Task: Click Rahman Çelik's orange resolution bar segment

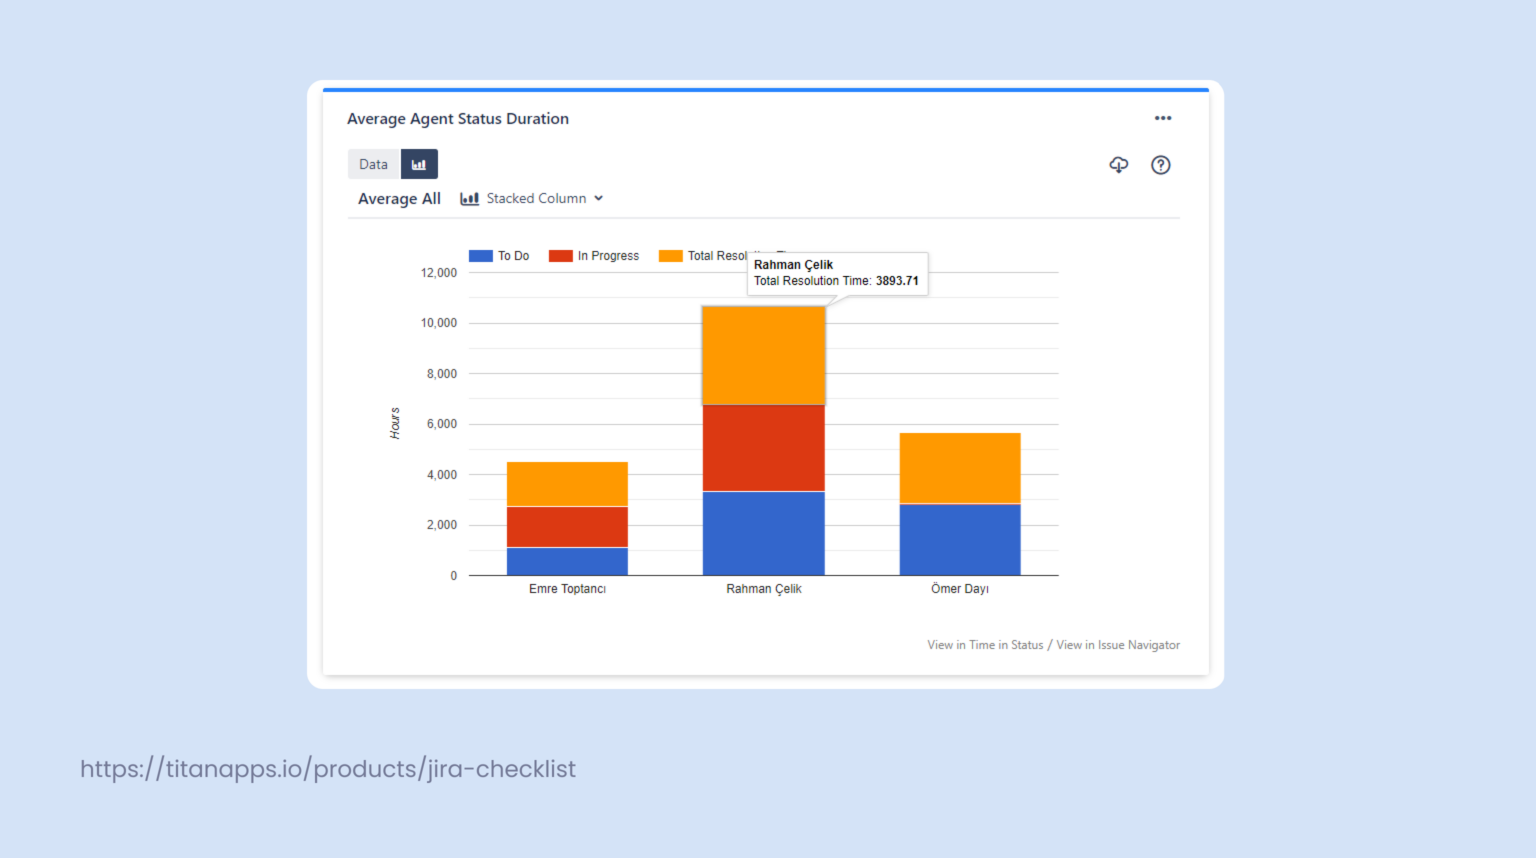Action: pyautogui.click(x=763, y=353)
